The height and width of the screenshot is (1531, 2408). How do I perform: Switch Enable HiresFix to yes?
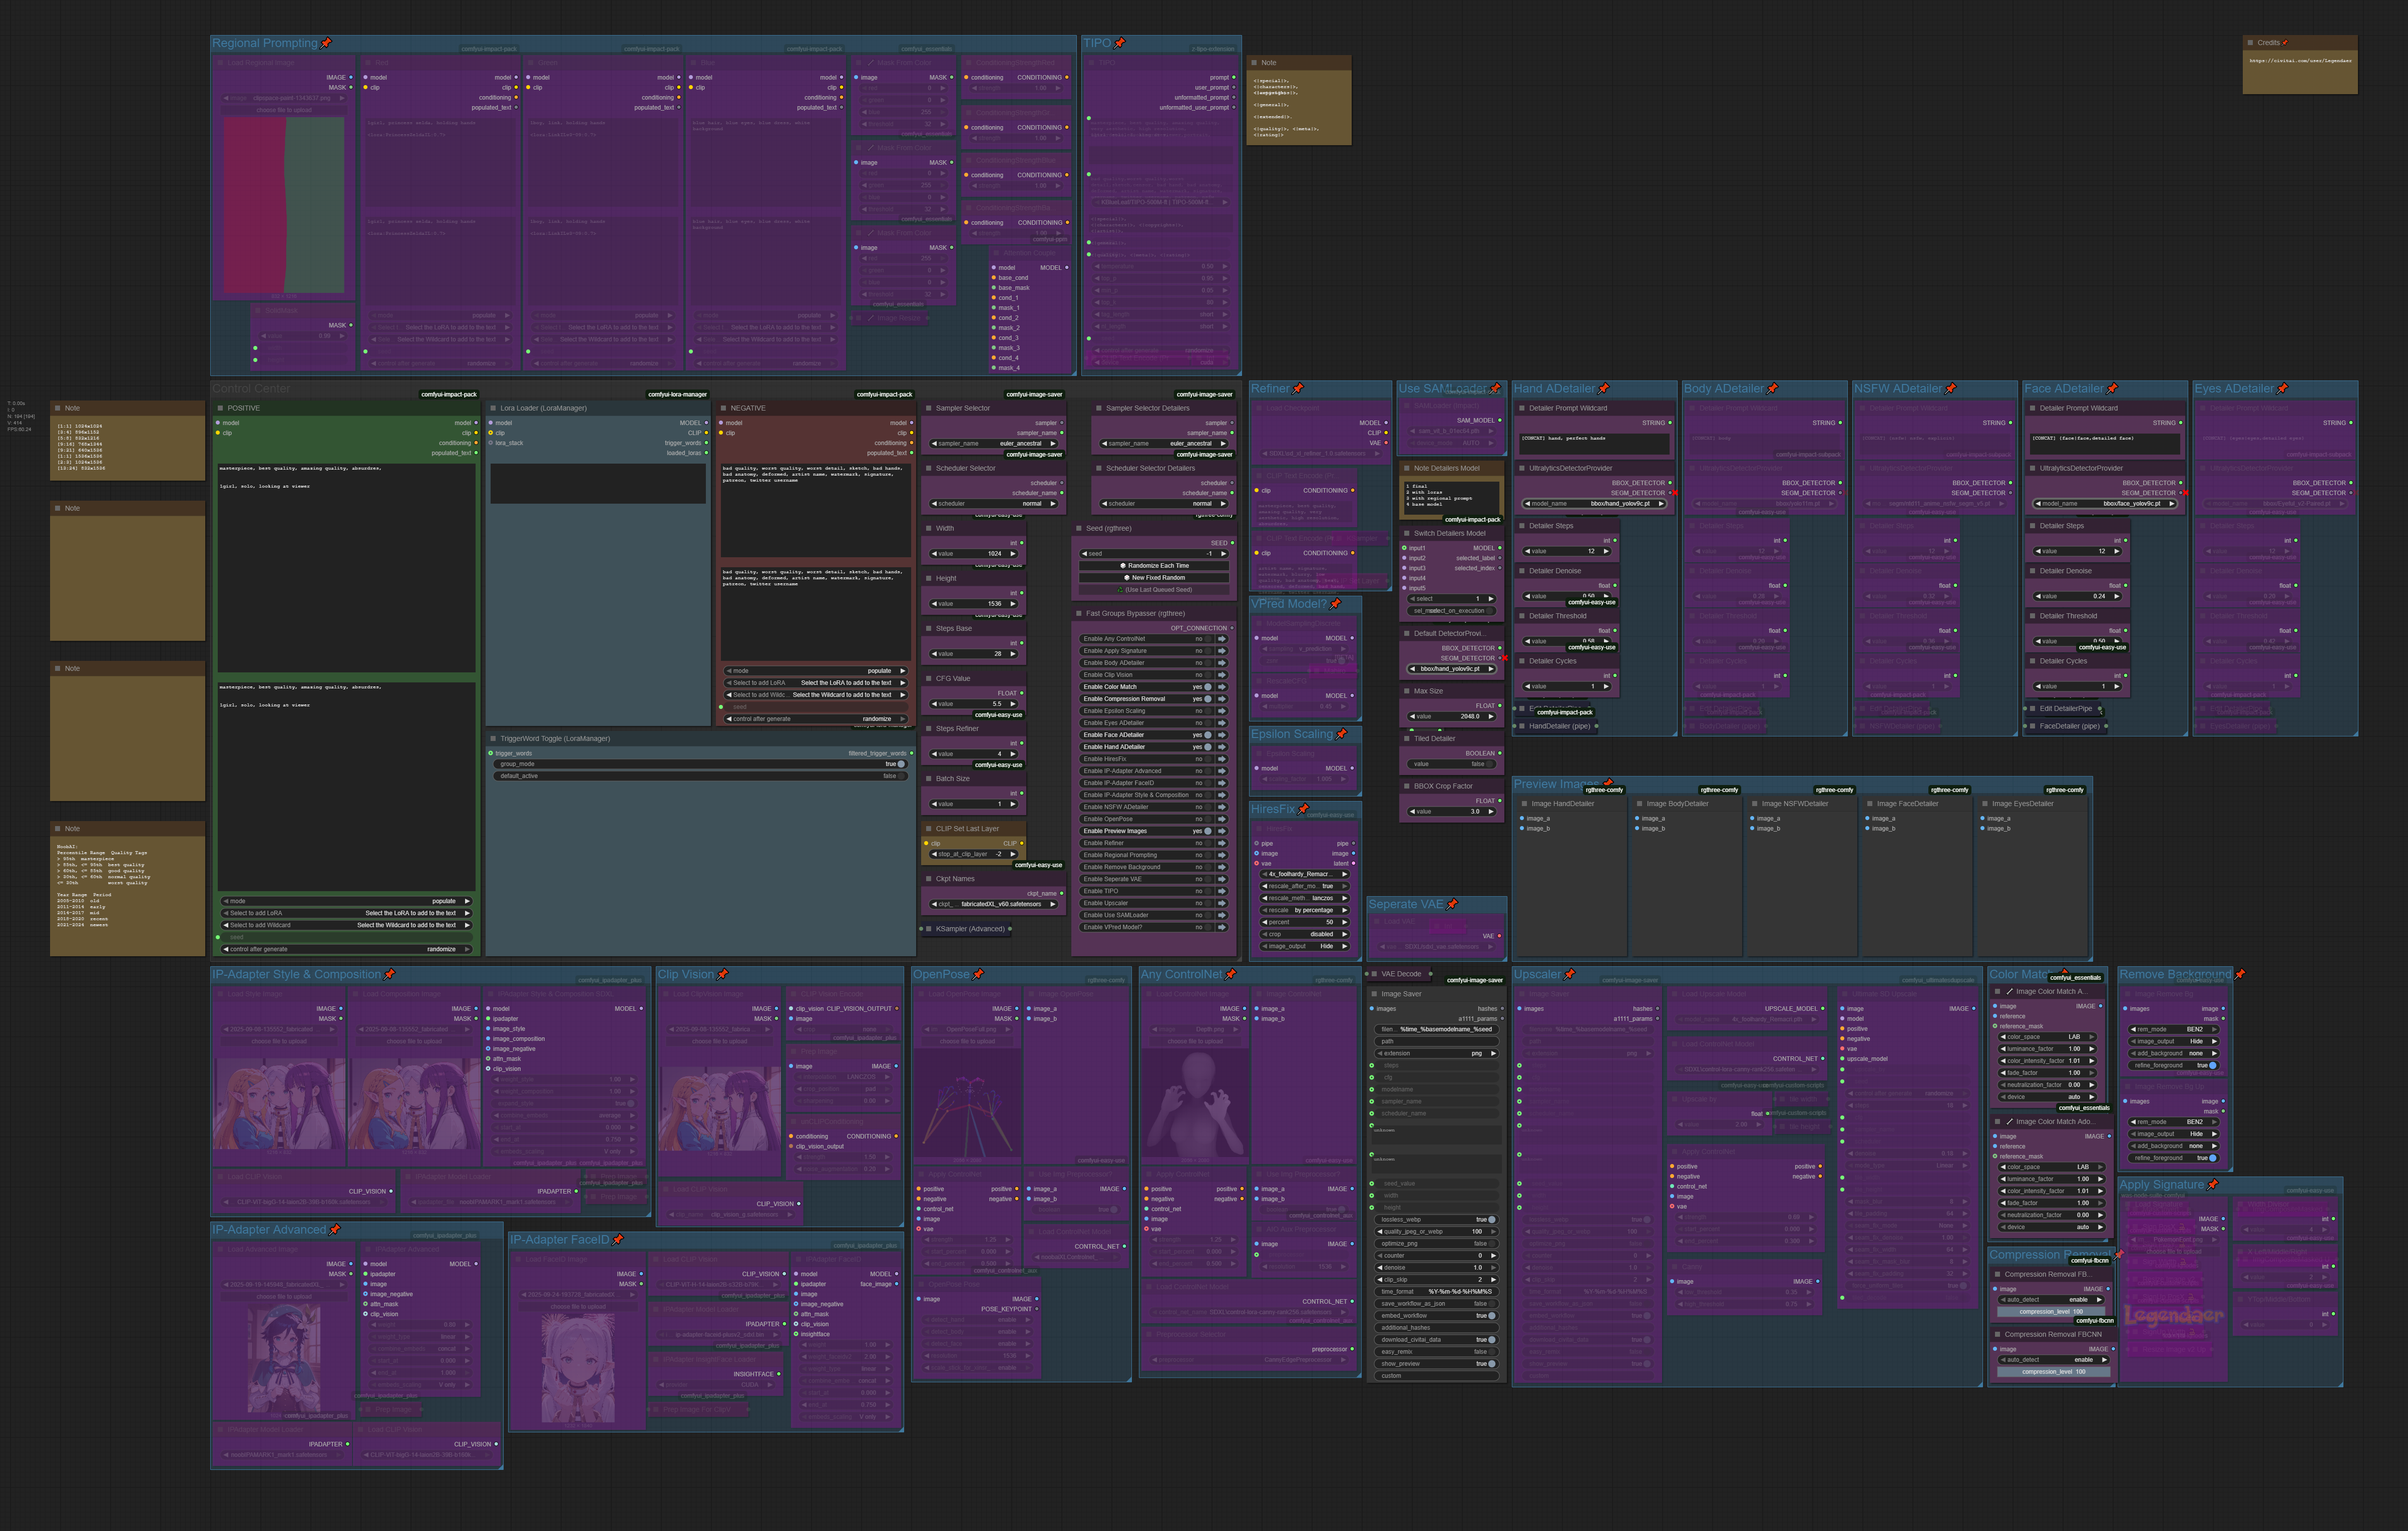tap(1208, 759)
